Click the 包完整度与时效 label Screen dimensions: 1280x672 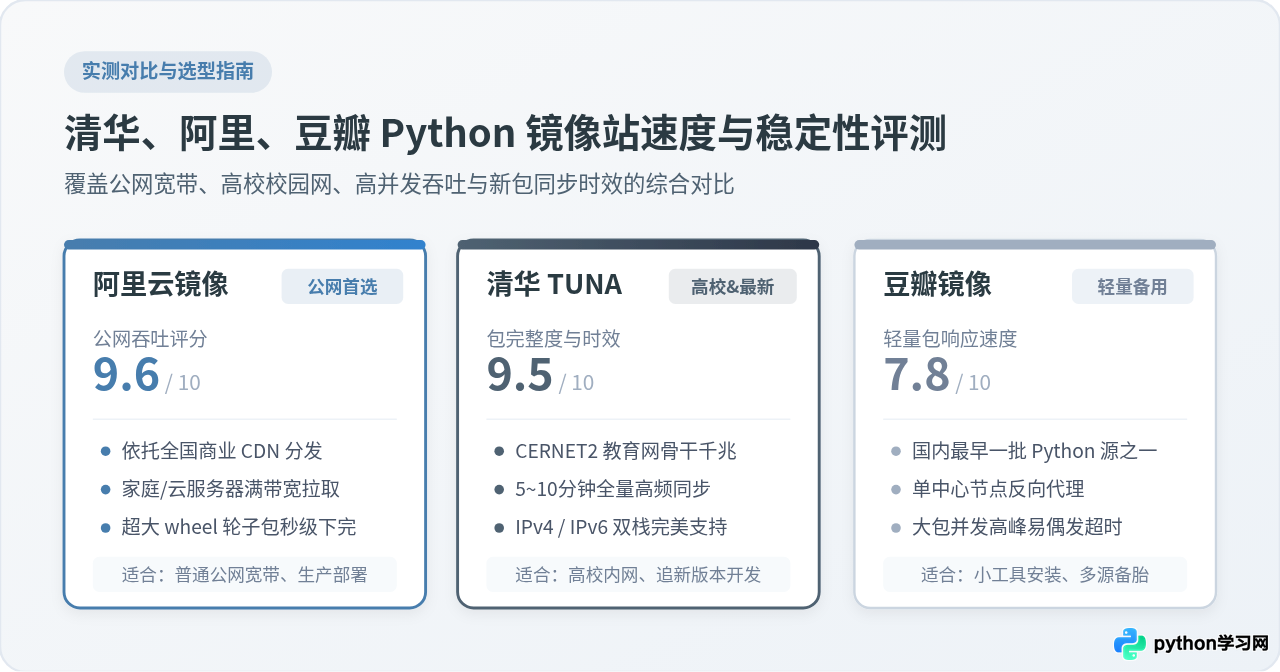(553, 339)
